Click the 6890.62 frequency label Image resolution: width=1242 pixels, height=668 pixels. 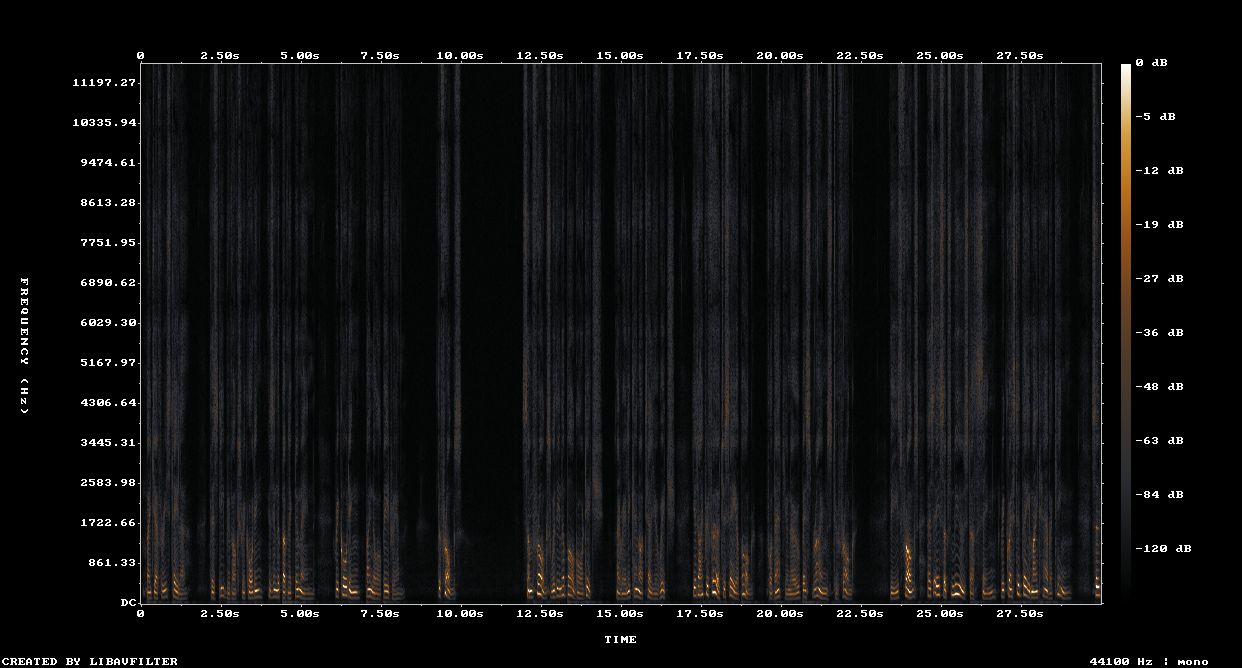(108, 282)
